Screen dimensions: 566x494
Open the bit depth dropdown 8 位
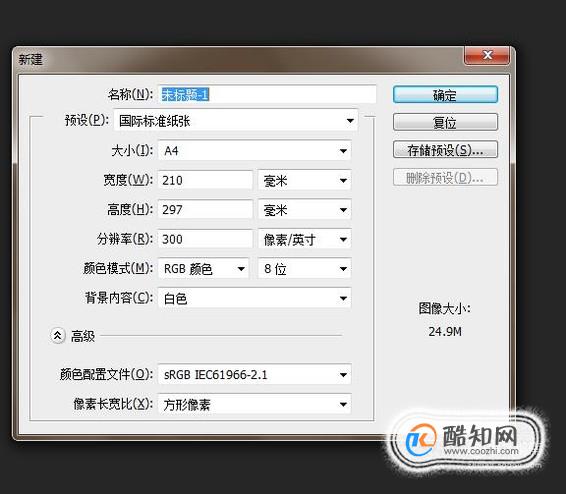(304, 269)
